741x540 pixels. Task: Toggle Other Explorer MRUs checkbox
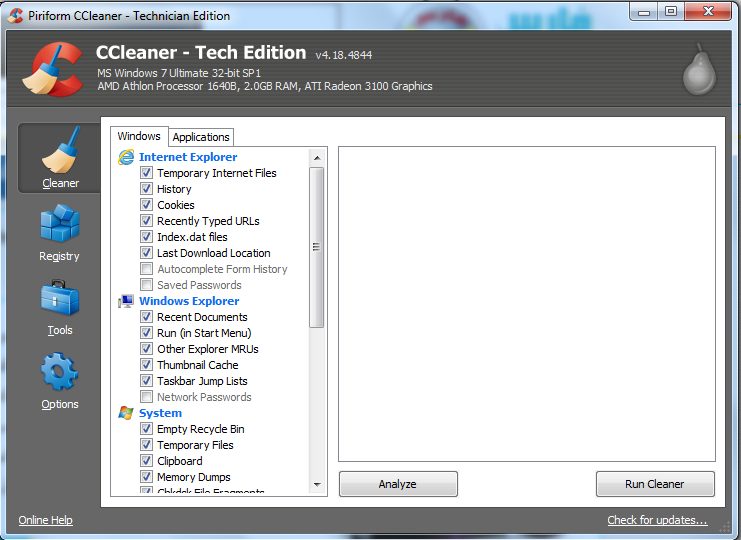(146, 349)
